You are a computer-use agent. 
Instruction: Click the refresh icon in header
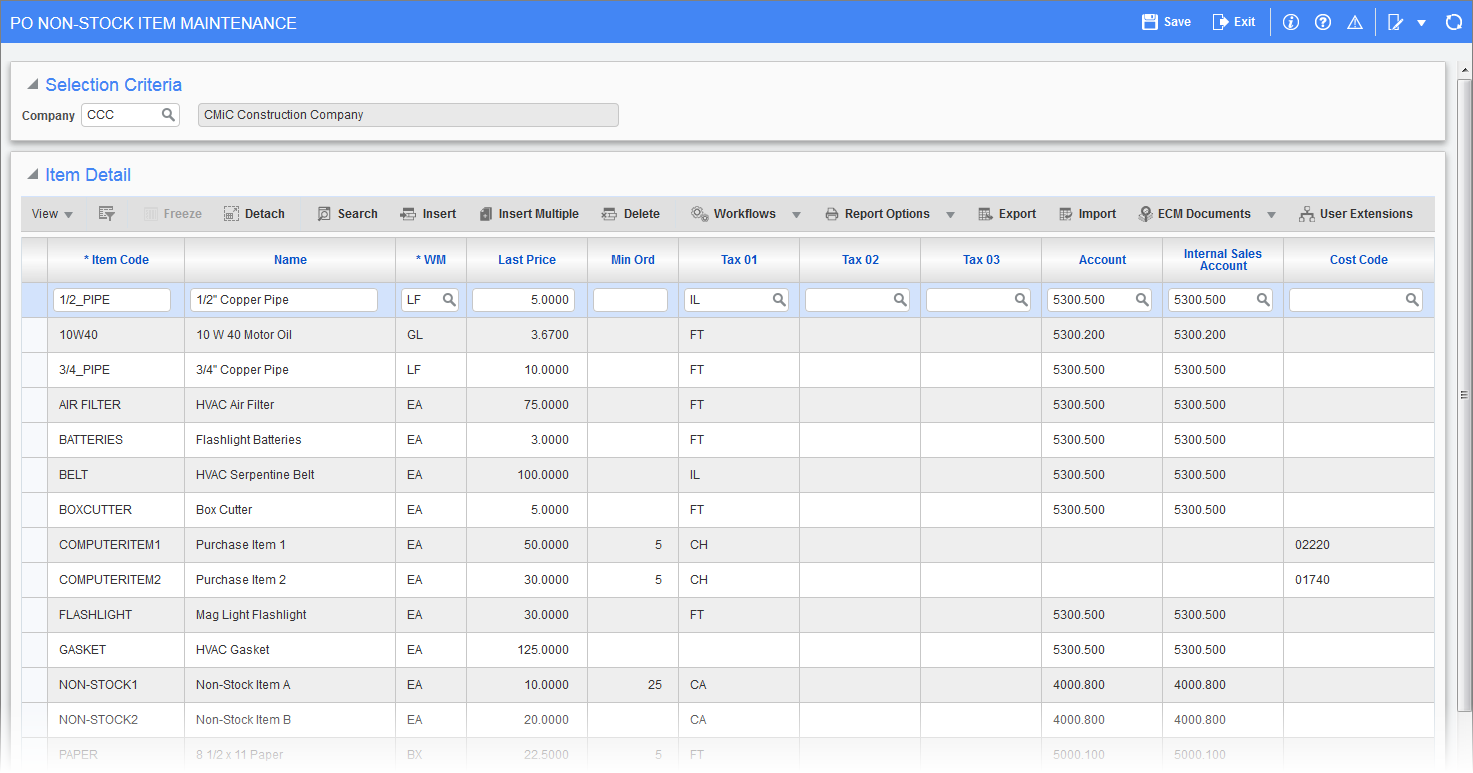[x=1454, y=22]
